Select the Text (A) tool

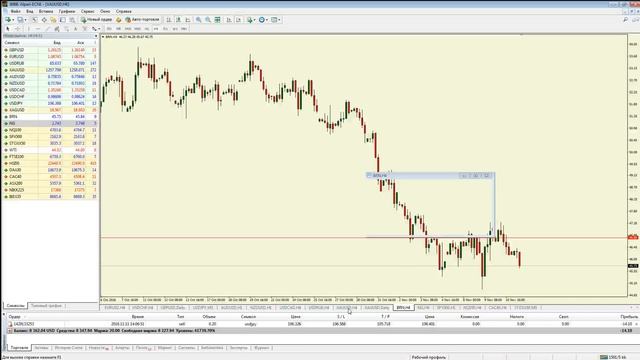pyautogui.click(x=76, y=29)
